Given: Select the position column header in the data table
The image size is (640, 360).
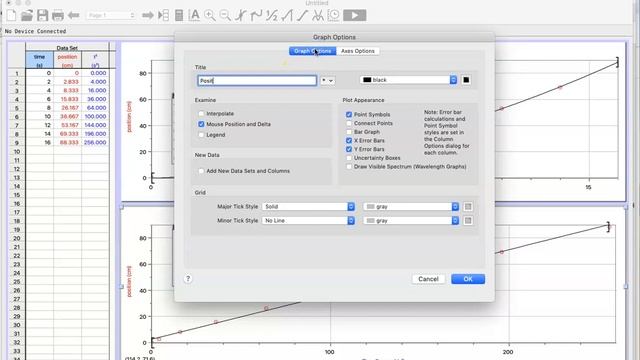Looking at the screenshot, I should click(x=67, y=60).
